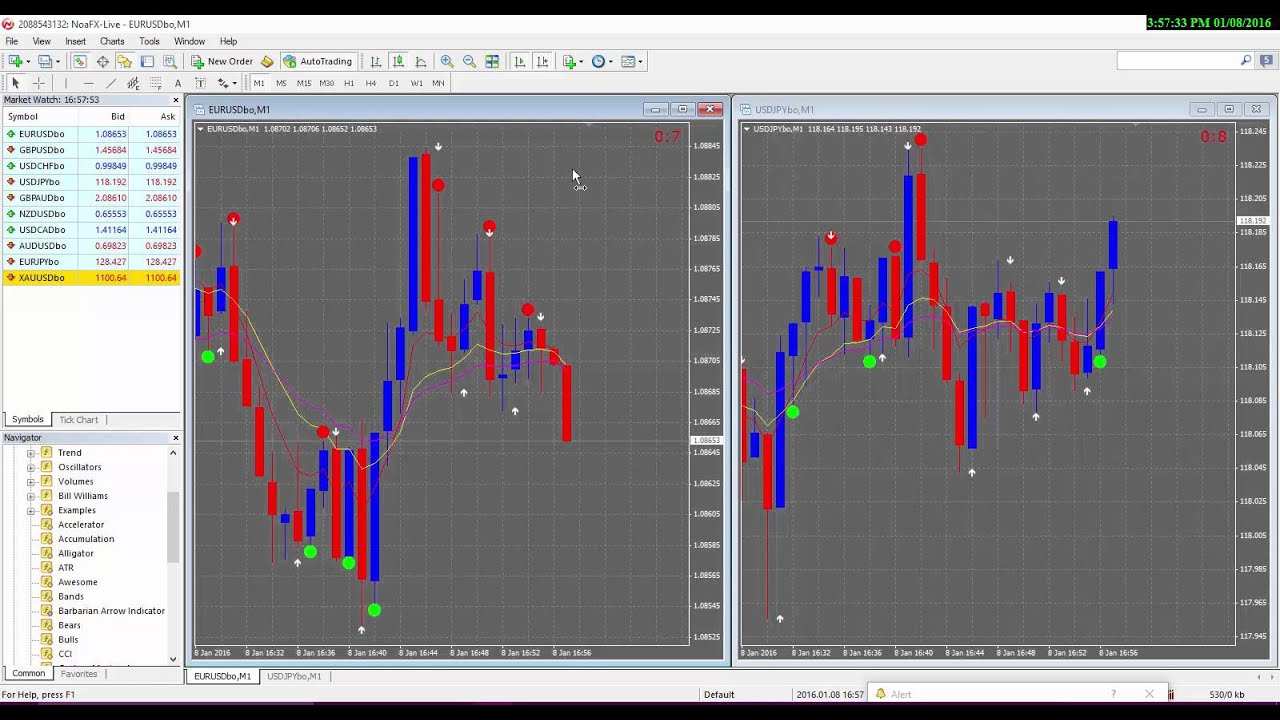
Task: Open the Strategy Tester toolbar icon
Action: 169,61
